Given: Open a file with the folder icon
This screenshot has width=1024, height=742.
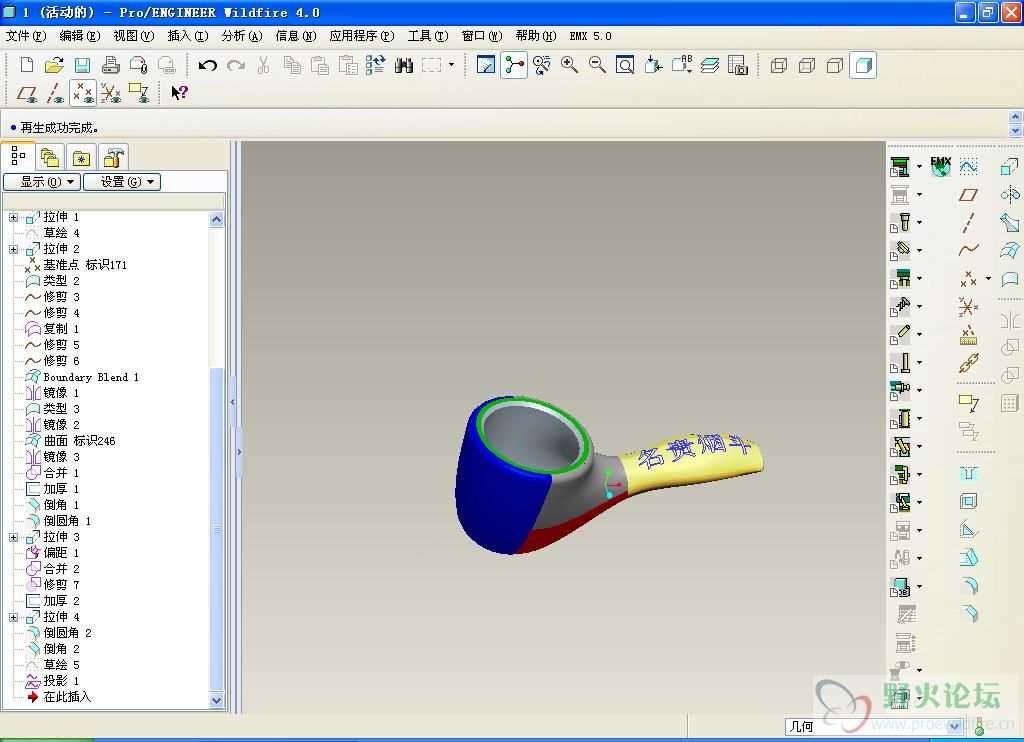Looking at the screenshot, I should click(x=54, y=65).
